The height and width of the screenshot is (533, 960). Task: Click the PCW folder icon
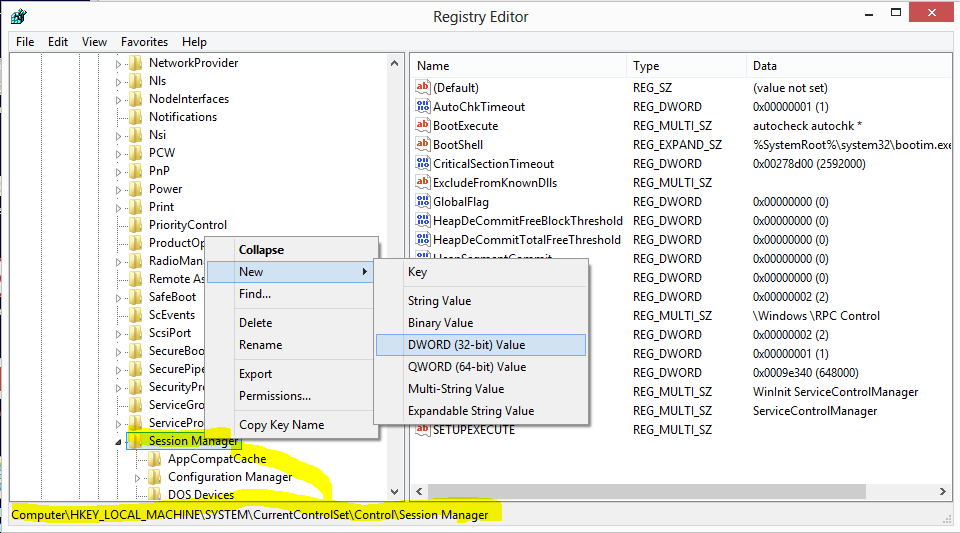click(x=135, y=152)
